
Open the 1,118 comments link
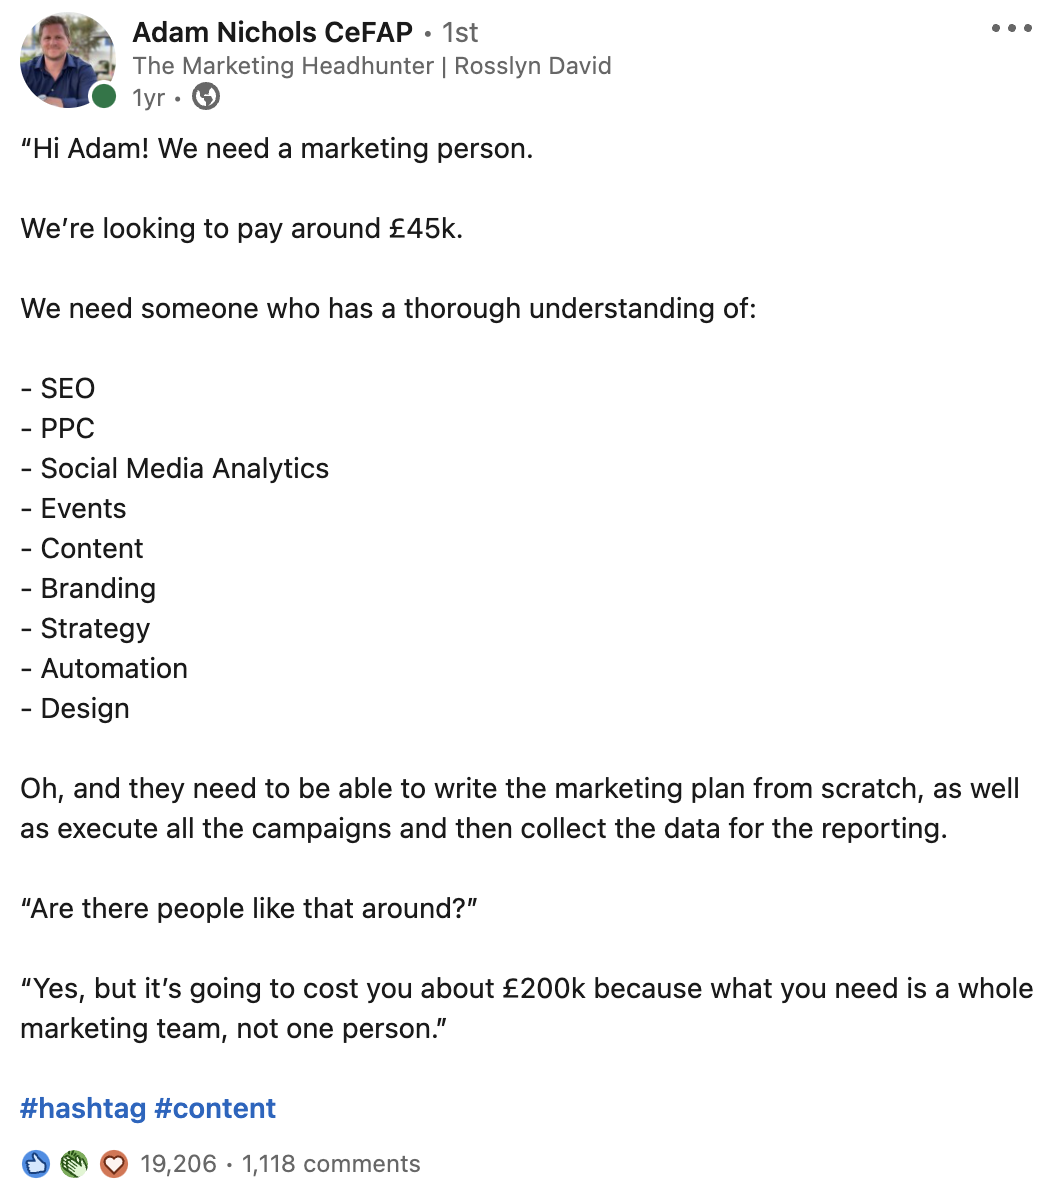pyautogui.click(x=331, y=1164)
